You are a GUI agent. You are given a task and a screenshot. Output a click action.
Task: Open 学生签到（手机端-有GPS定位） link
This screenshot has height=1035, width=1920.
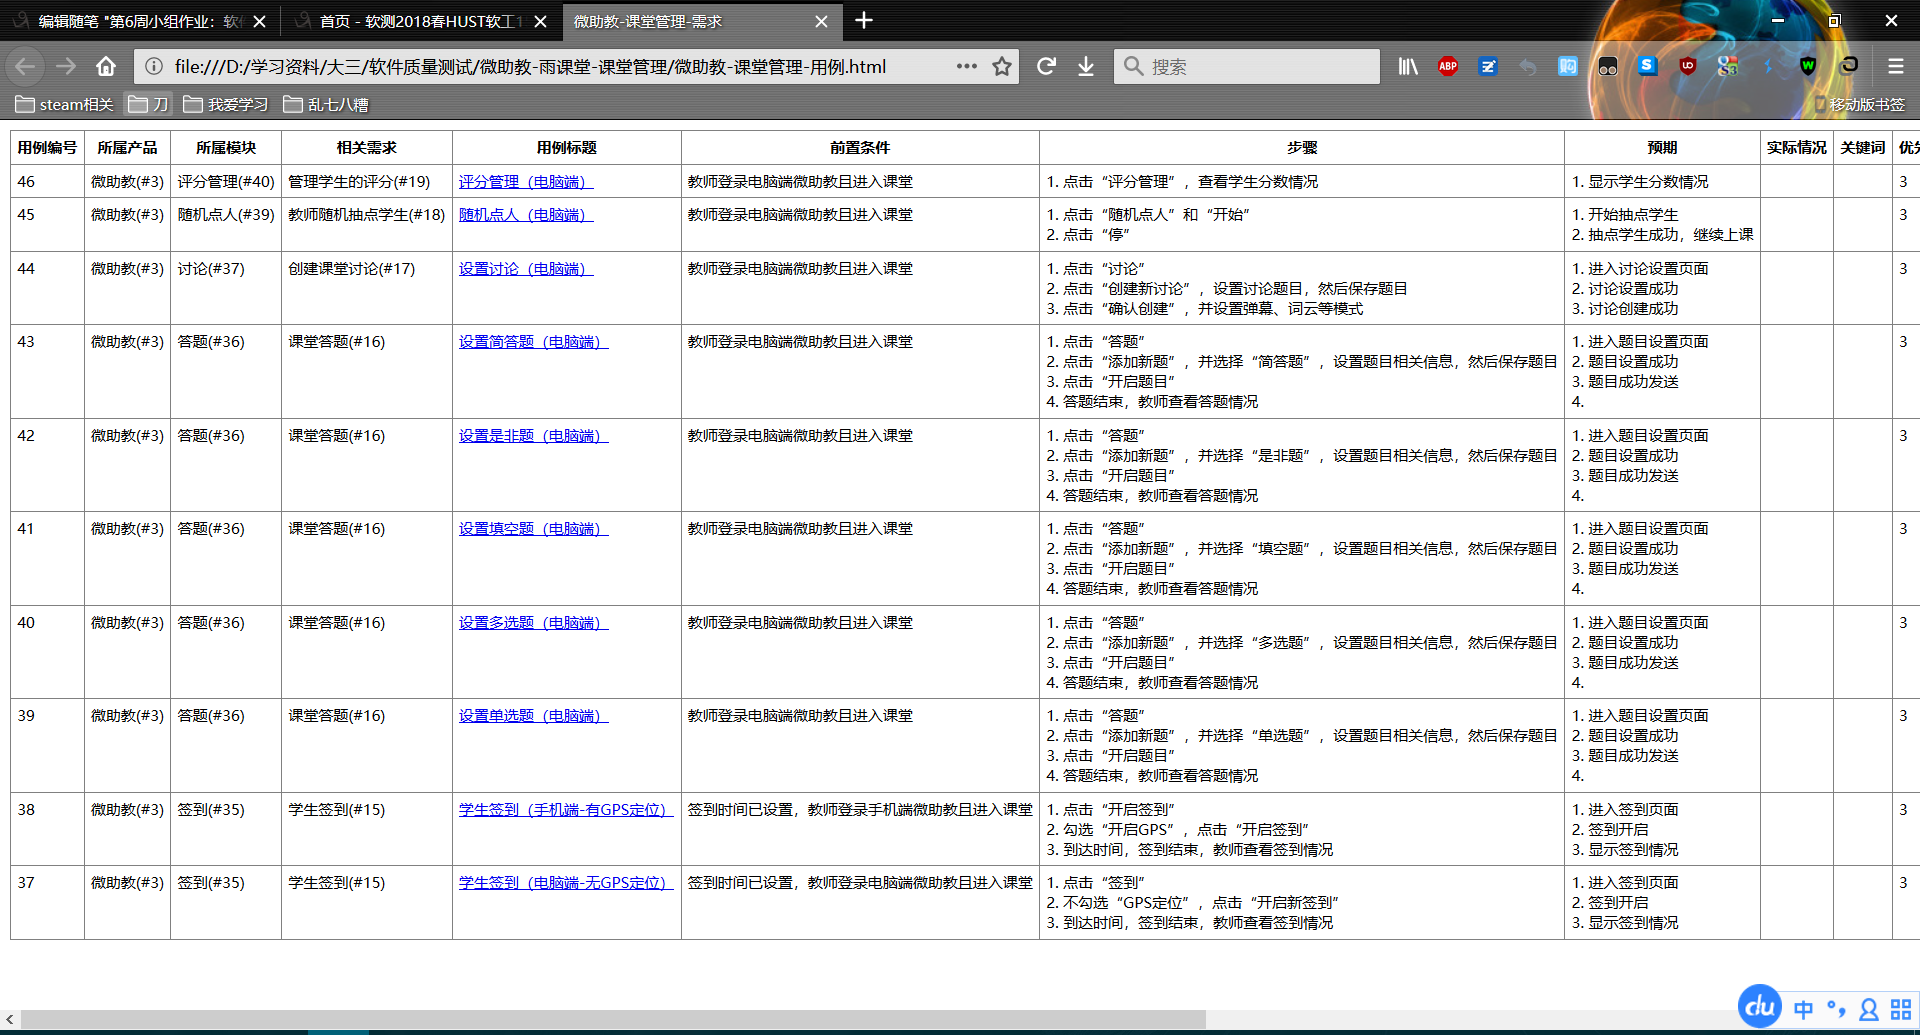[566, 809]
